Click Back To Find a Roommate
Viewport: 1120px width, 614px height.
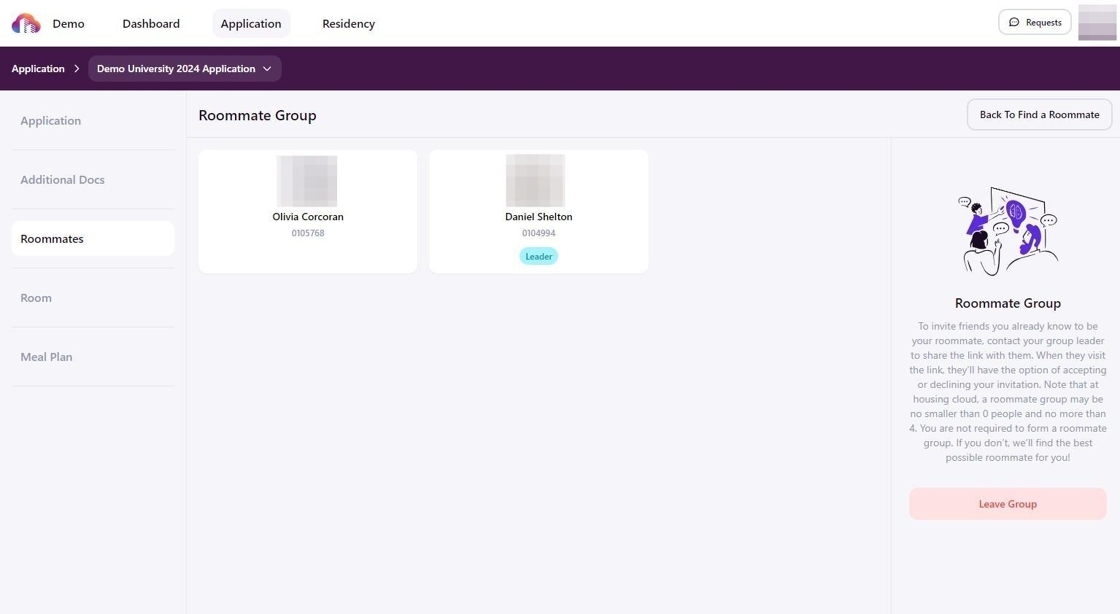click(x=1039, y=115)
